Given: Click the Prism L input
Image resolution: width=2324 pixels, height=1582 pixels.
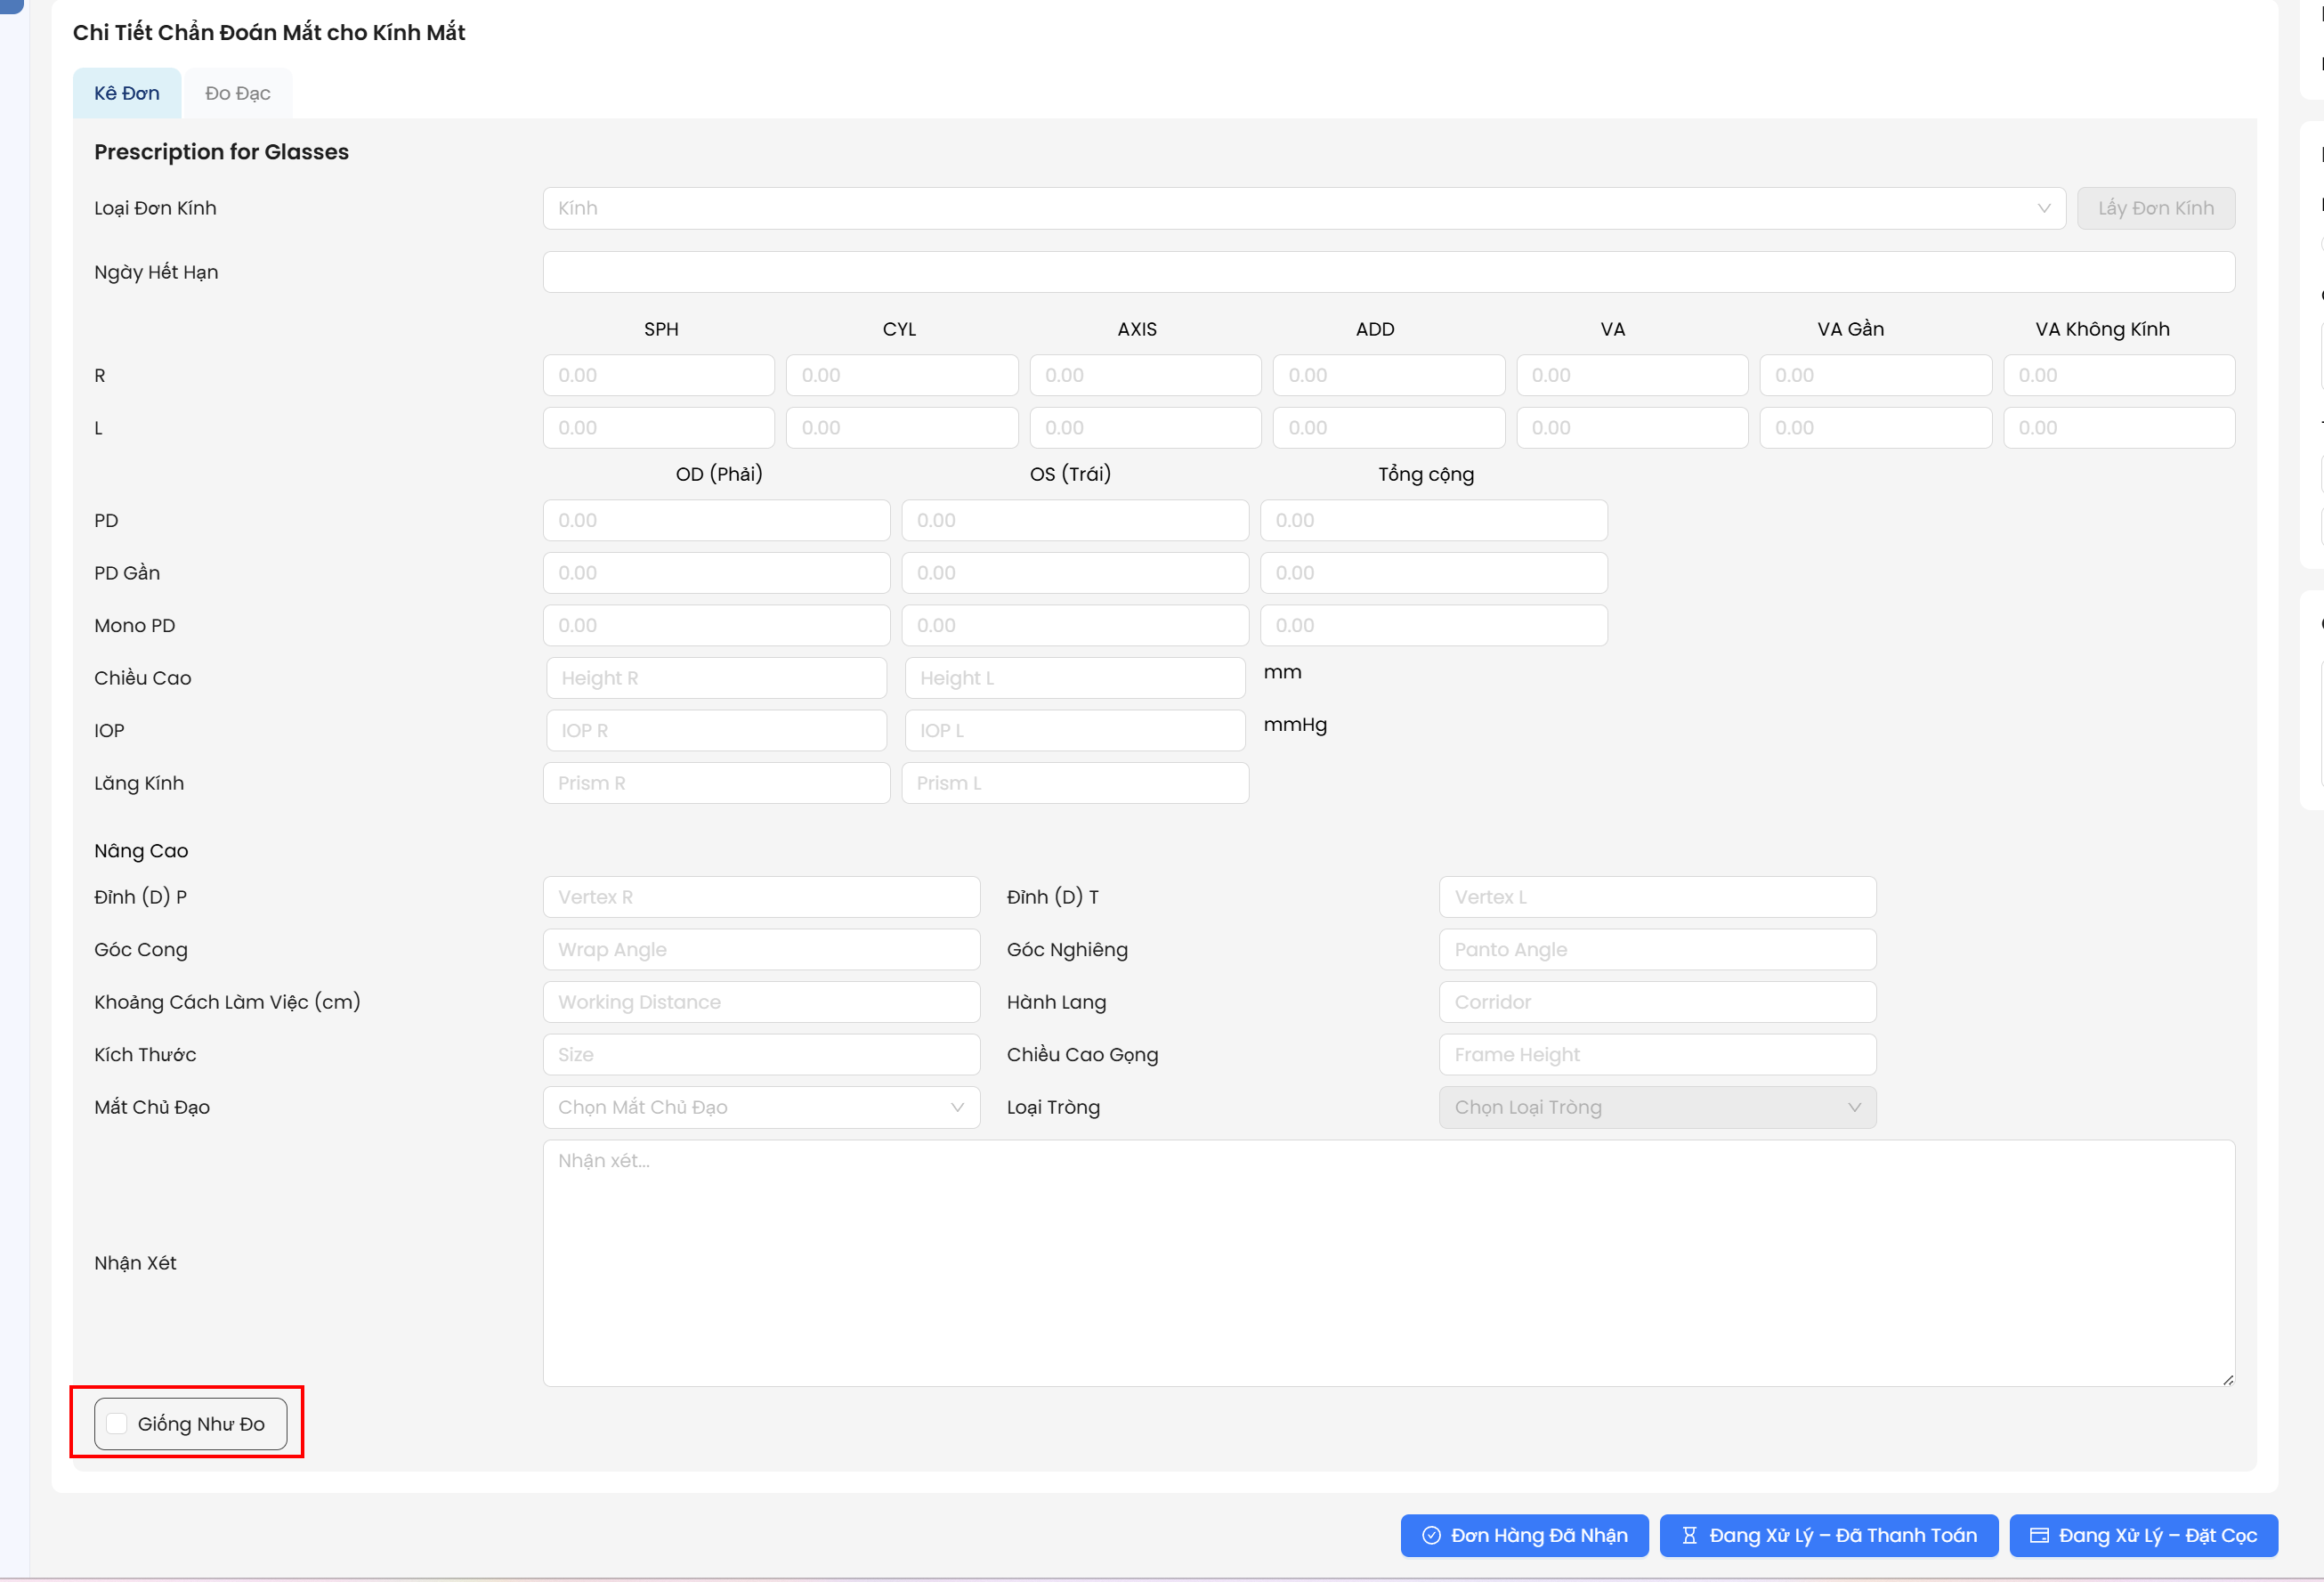Looking at the screenshot, I should click(1076, 783).
